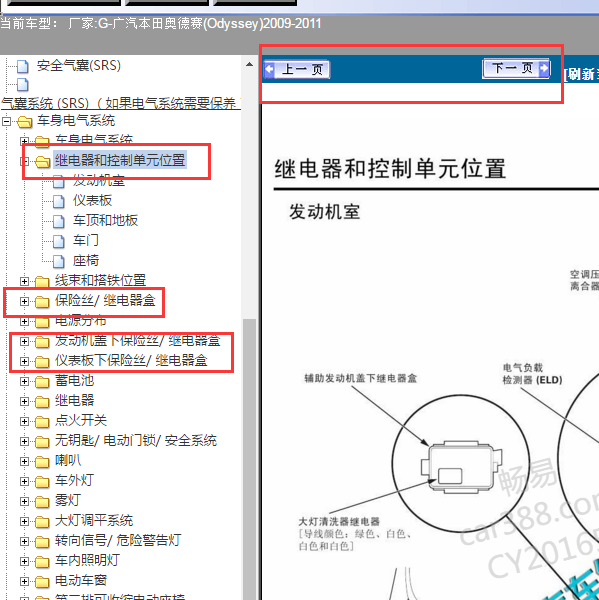
Task: Click the 大灯清洗器继电器 diagram label
Action: click(339, 522)
